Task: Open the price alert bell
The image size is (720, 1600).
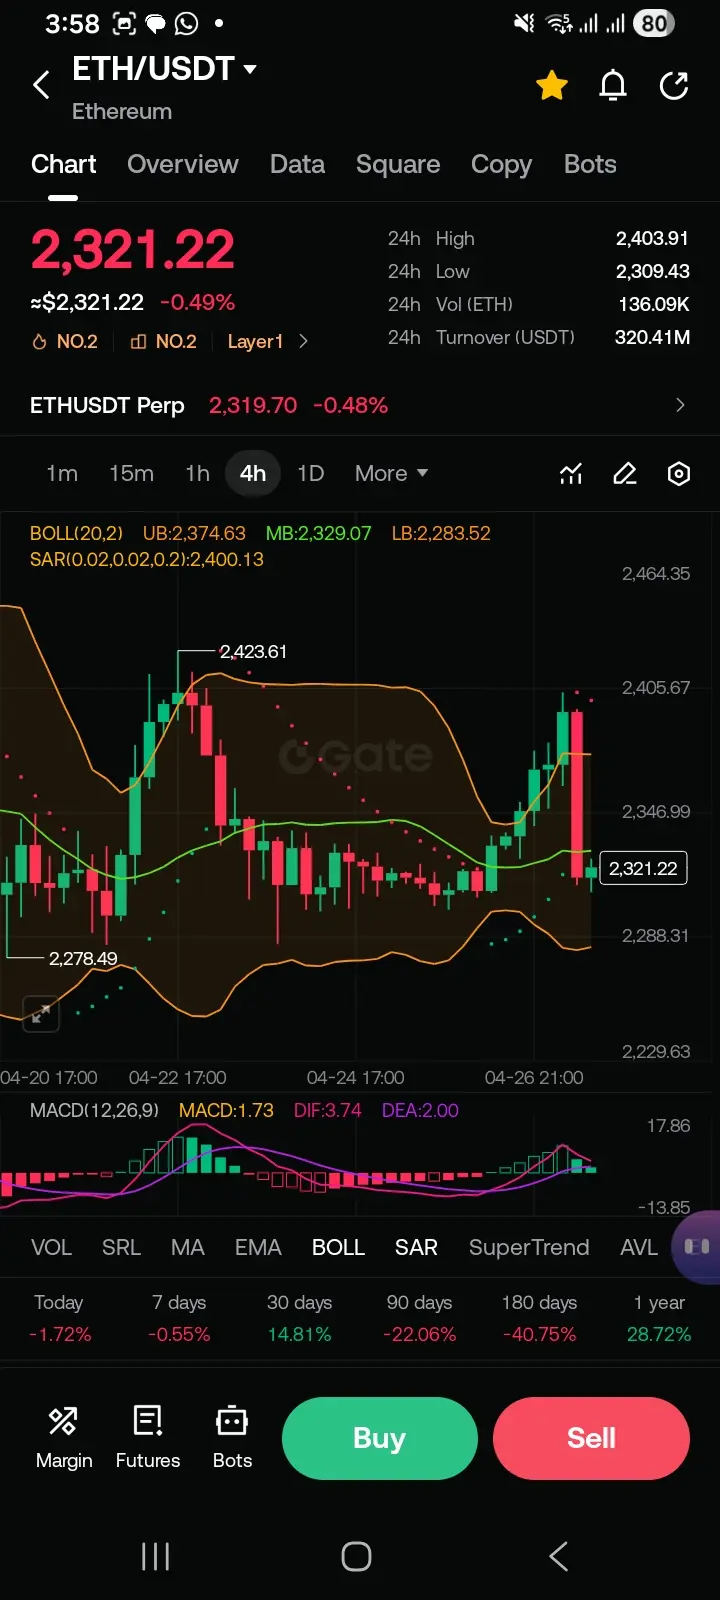Action: click(x=613, y=86)
